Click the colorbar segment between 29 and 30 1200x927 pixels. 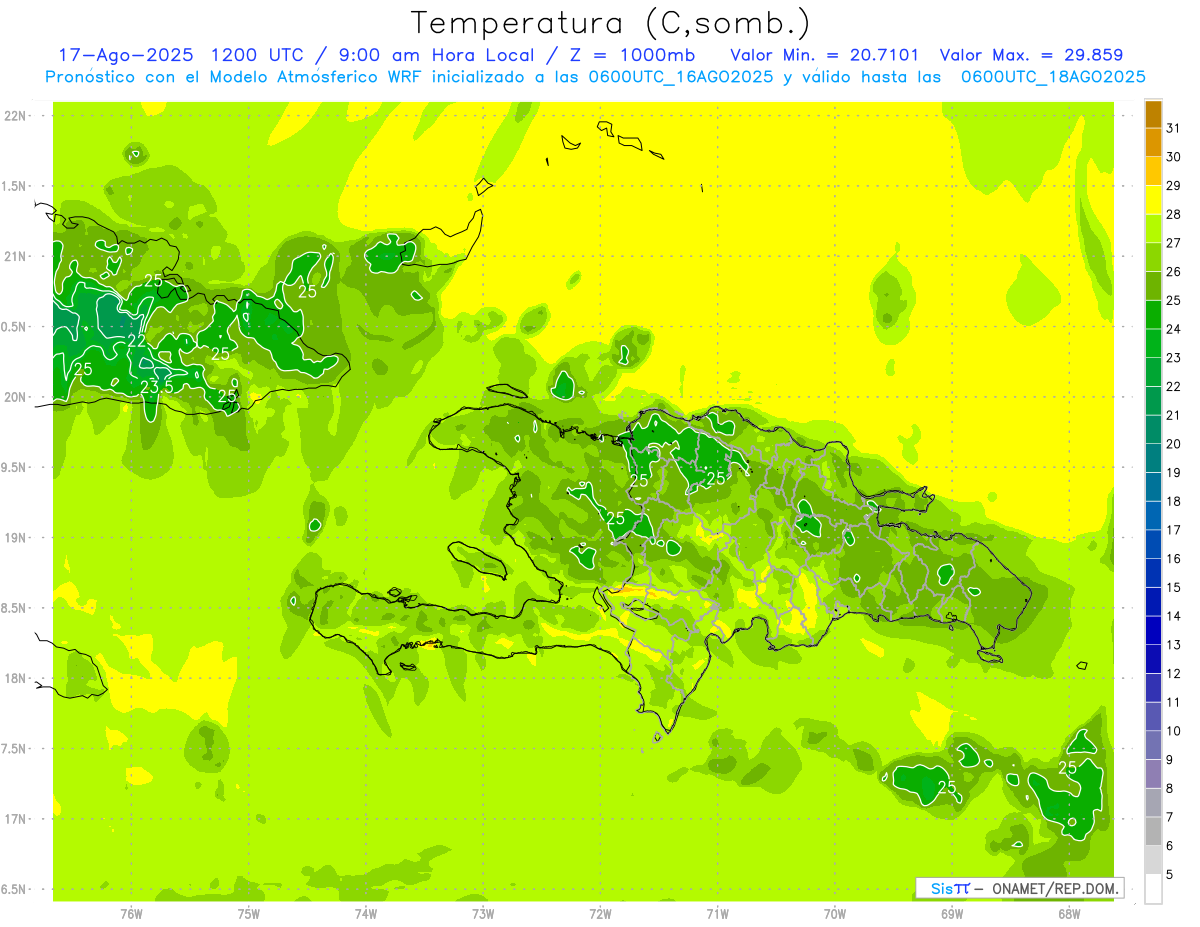tap(1153, 171)
